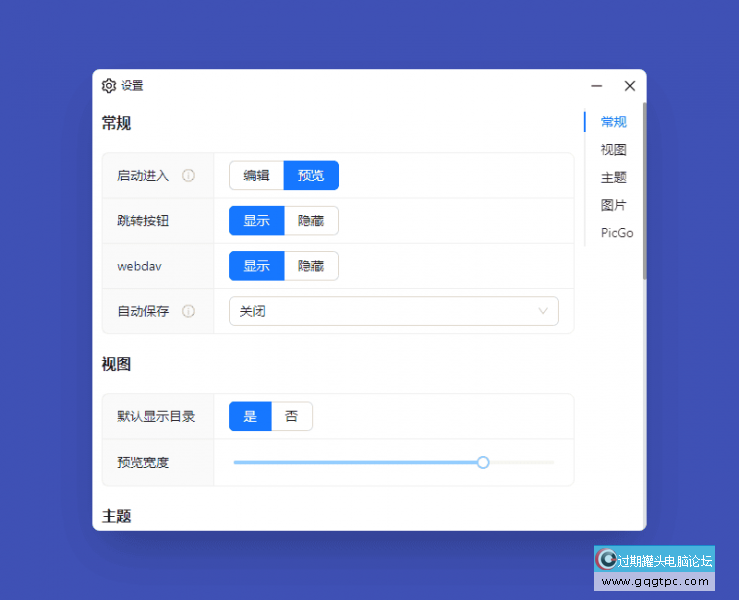Choose 否 for 默认显示目录
The width and height of the screenshot is (739, 600).
click(x=292, y=416)
